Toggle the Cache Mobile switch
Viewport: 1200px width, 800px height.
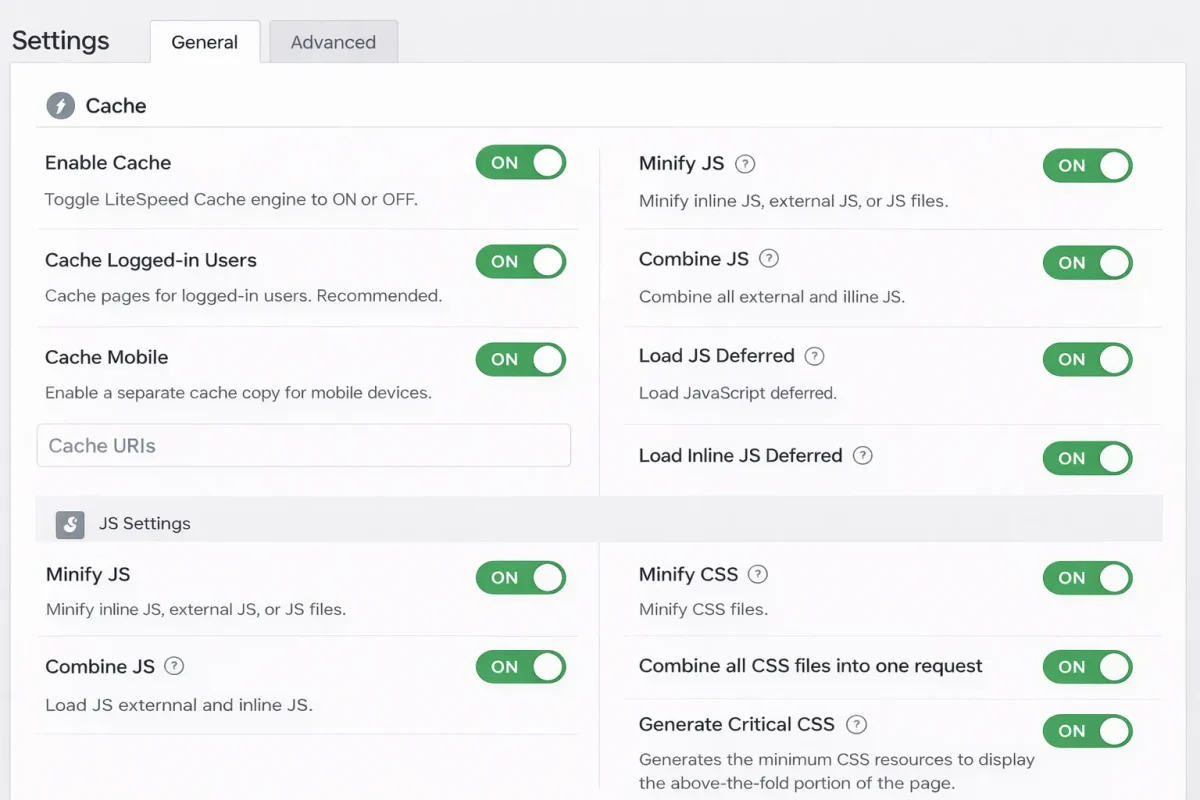pyautogui.click(x=520, y=359)
